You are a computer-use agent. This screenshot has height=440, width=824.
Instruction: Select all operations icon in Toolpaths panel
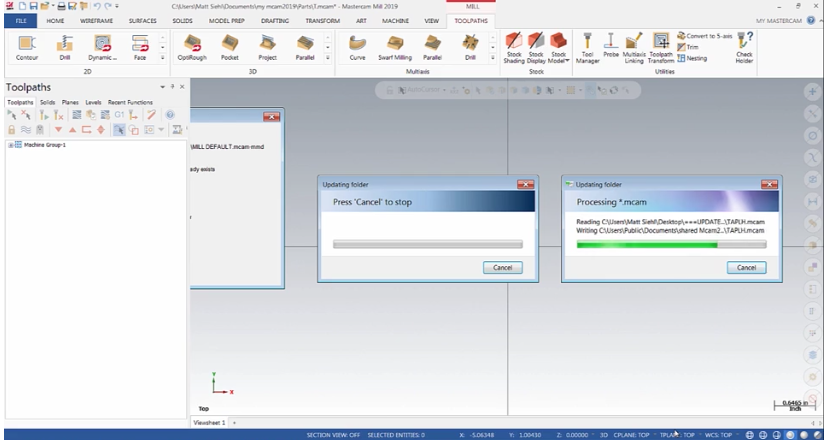[12, 115]
